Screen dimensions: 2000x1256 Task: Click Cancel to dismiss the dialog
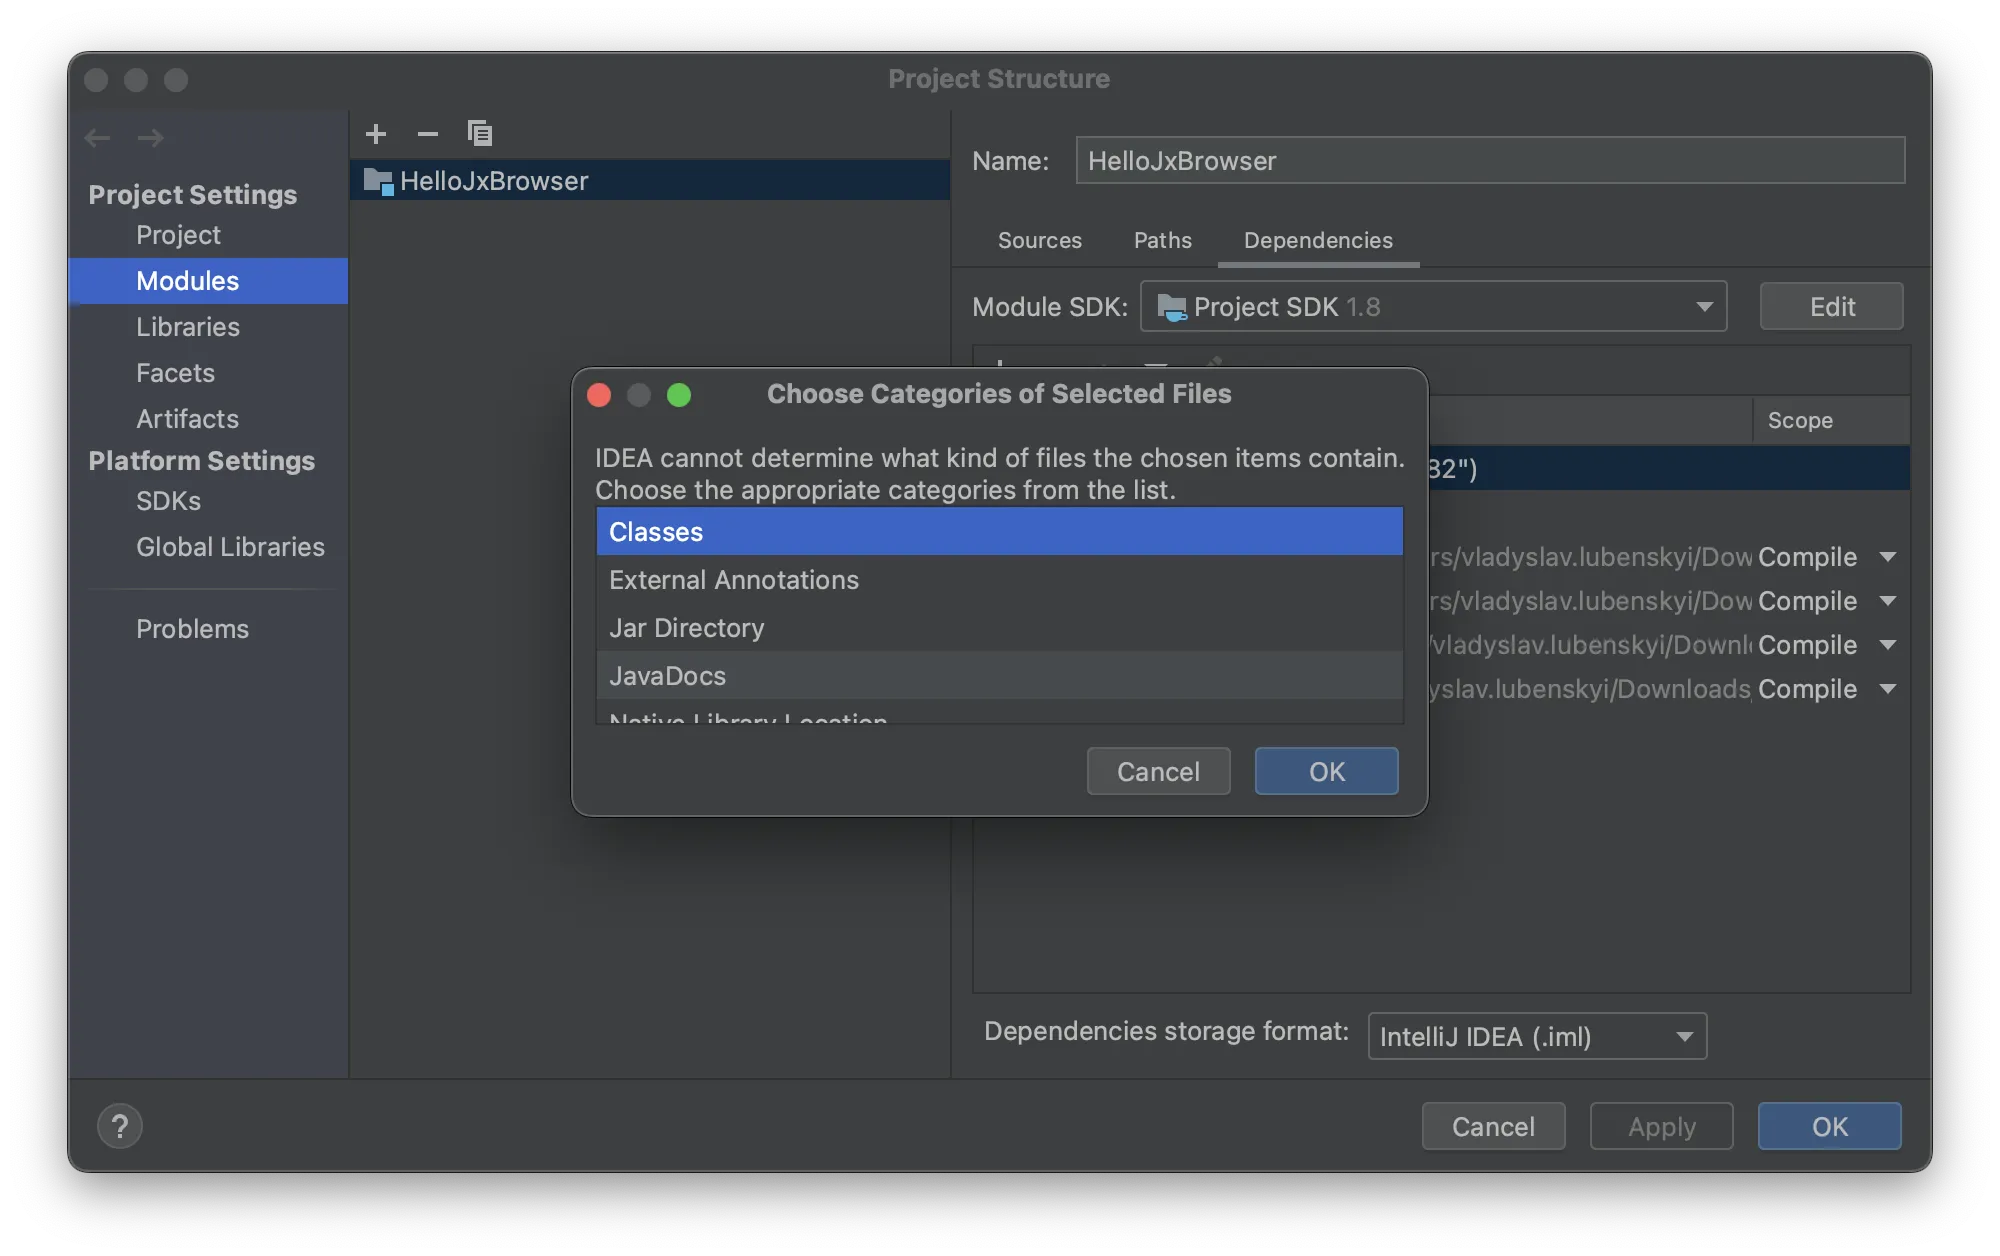click(x=1158, y=771)
